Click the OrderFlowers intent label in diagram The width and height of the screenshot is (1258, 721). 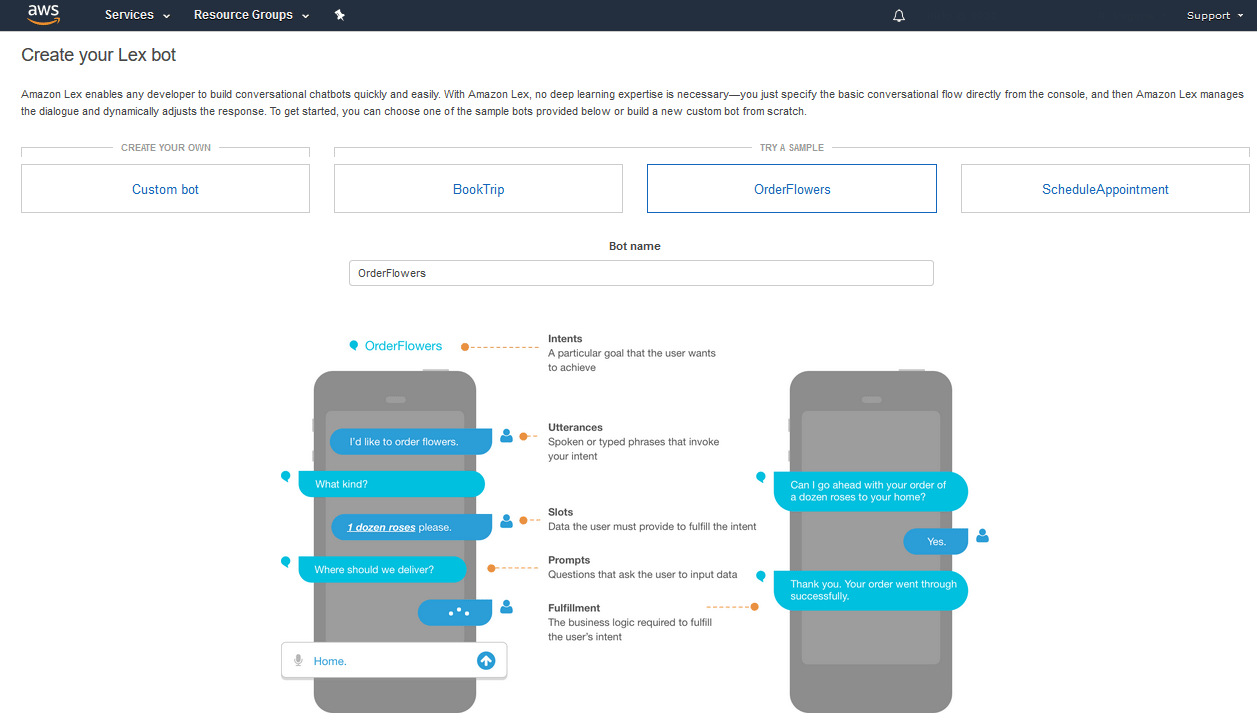coord(403,346)
